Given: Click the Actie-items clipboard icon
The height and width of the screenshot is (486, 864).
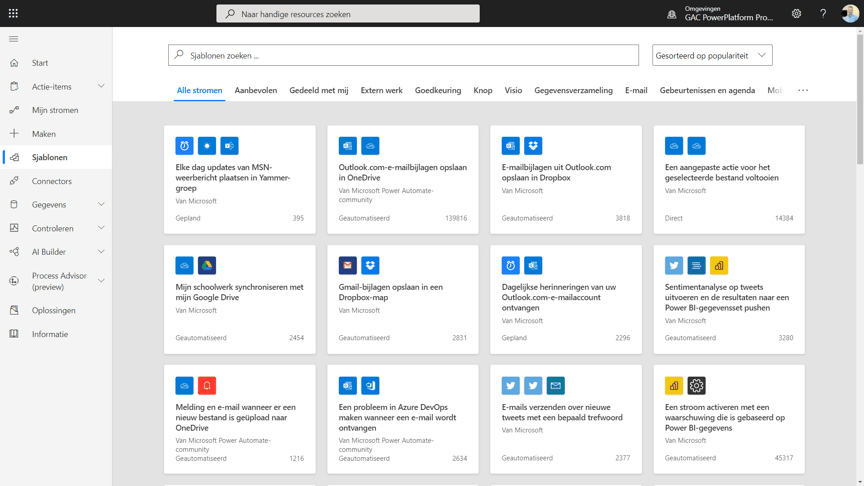Looking at the screenshot, I should [14, 87].
